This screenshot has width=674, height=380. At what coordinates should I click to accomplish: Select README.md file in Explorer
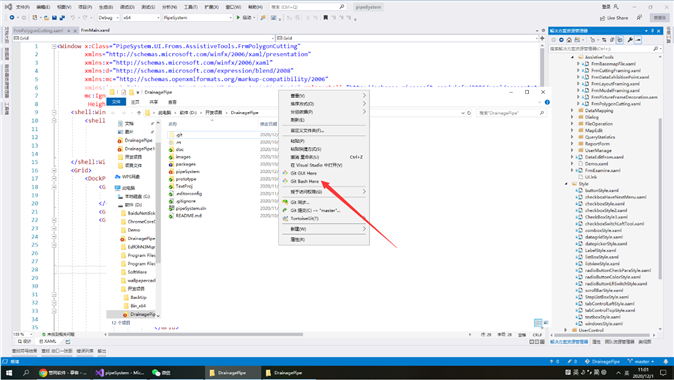pos(188,215)
